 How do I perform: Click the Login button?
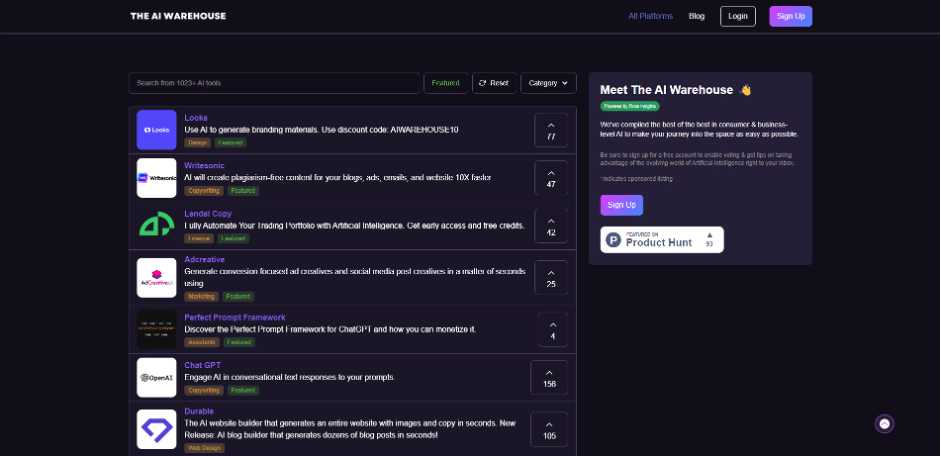point(738,16)
